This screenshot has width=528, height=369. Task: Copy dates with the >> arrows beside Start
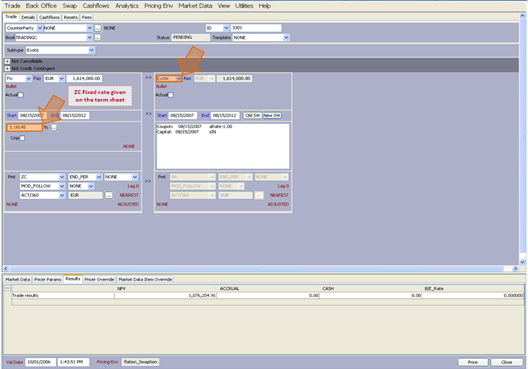(148, 114)
